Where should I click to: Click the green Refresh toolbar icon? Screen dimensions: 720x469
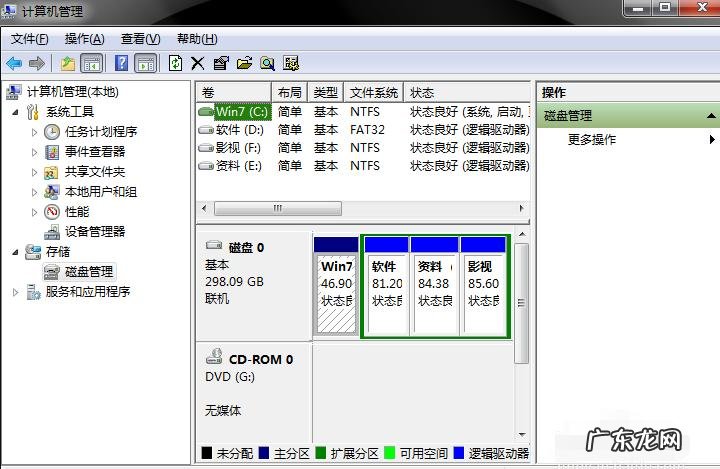pos(175,63)
